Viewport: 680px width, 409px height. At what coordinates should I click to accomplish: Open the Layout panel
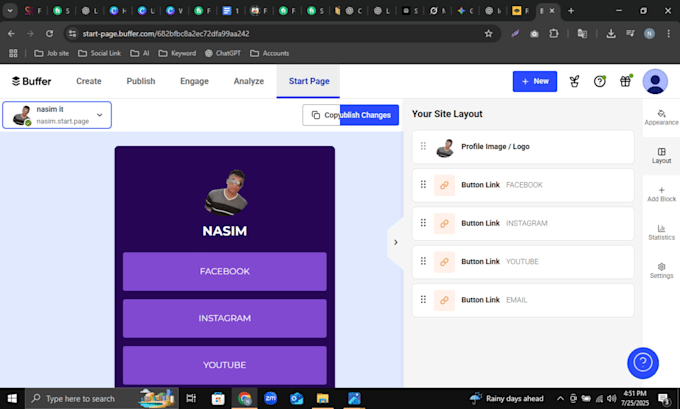pos(661,156)
